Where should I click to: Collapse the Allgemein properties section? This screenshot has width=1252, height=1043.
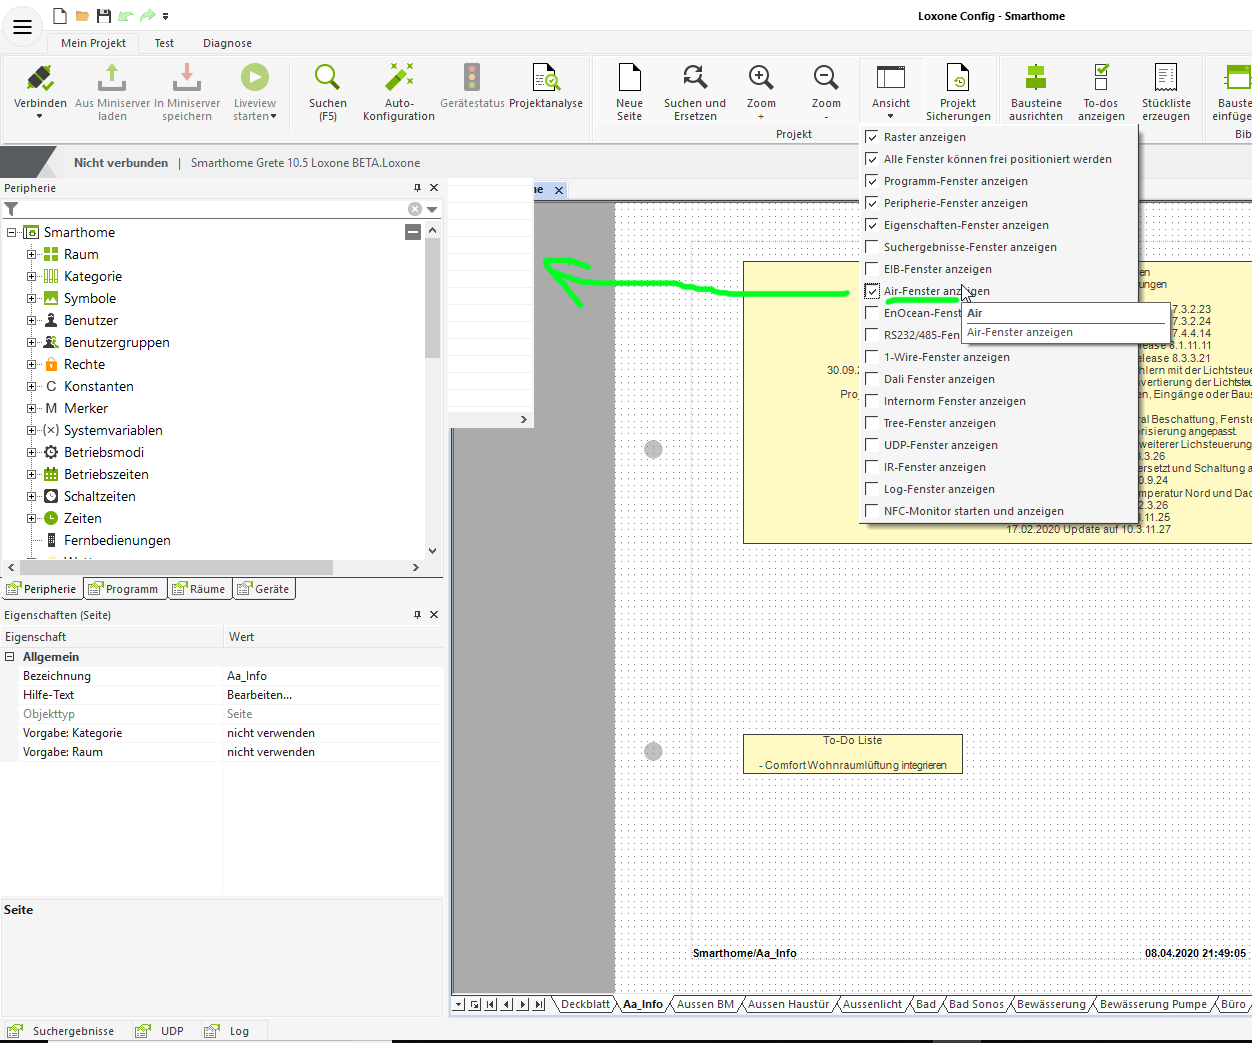[x=10, y=657]
